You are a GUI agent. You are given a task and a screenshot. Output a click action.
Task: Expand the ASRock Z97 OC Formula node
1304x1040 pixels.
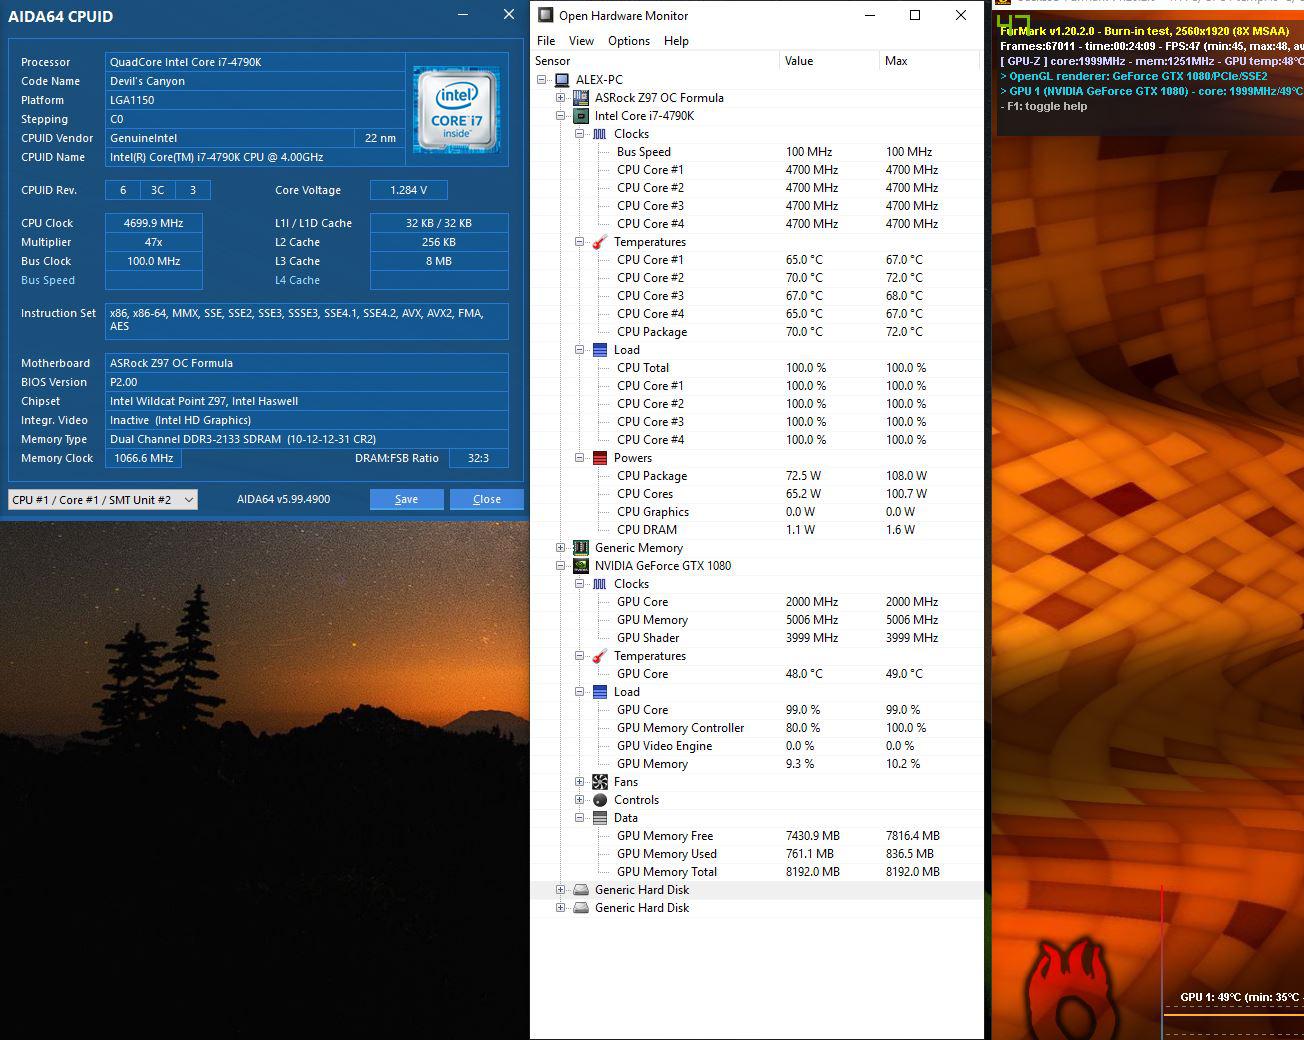pos(561,98)
